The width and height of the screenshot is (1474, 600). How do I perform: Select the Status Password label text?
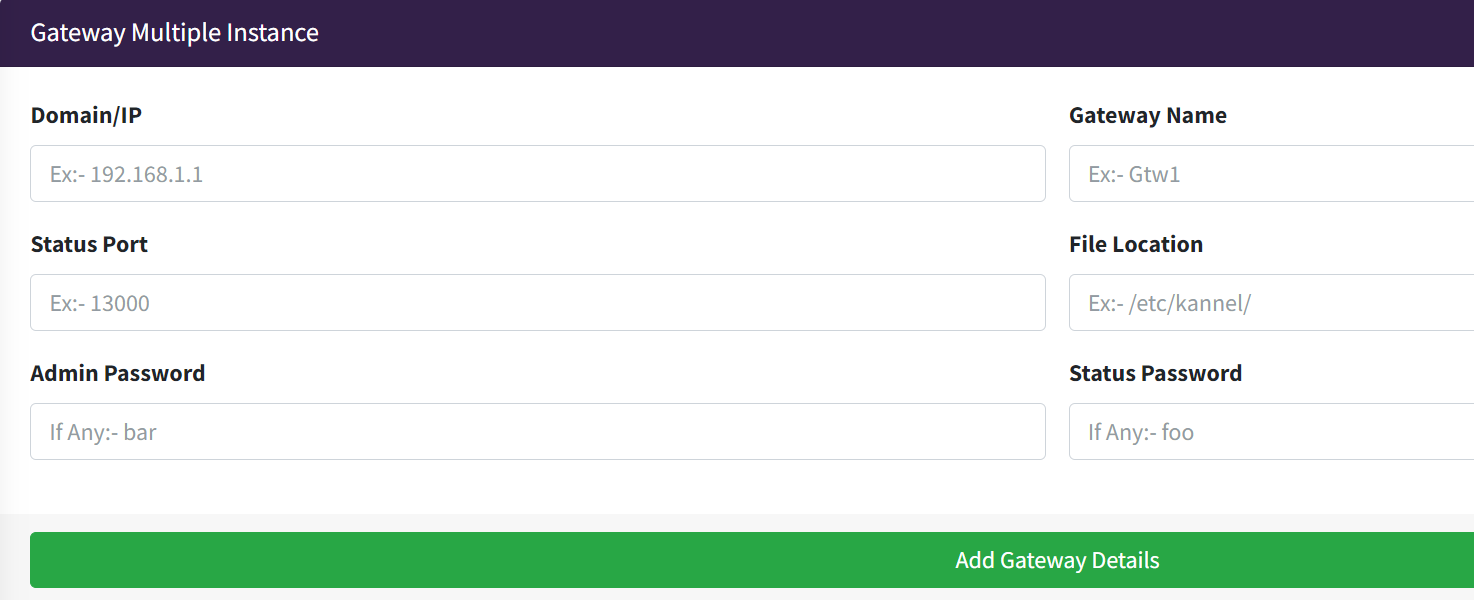pyautogui.click(x=1155, y=373)
